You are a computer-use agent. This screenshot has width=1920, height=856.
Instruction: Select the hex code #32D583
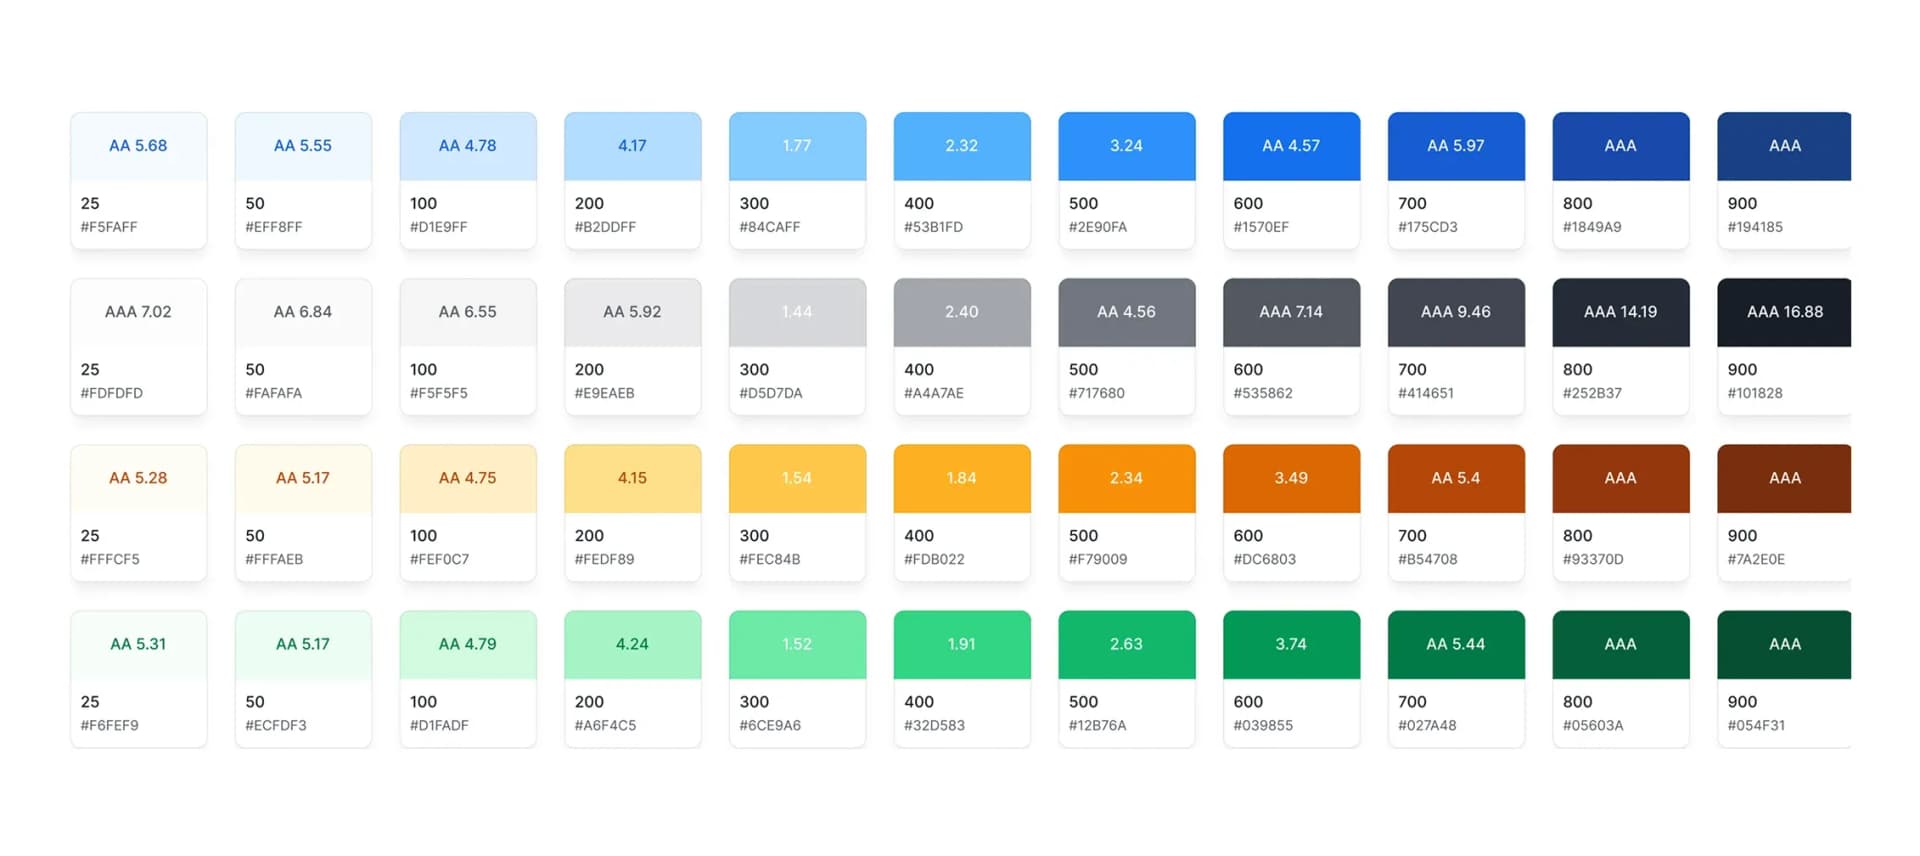coord(934,725)
